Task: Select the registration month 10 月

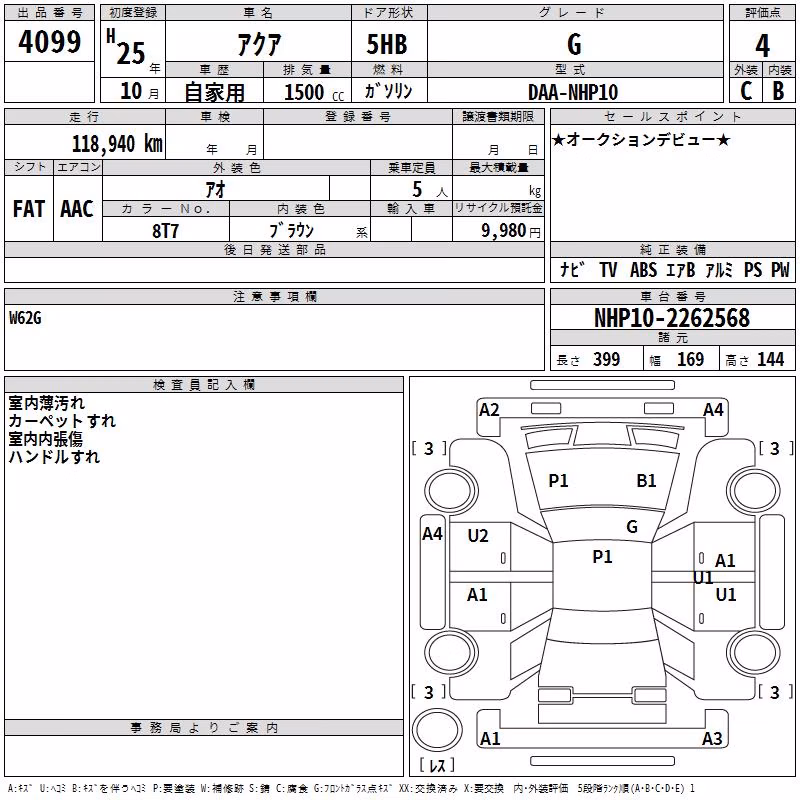Action: [139, 91]
